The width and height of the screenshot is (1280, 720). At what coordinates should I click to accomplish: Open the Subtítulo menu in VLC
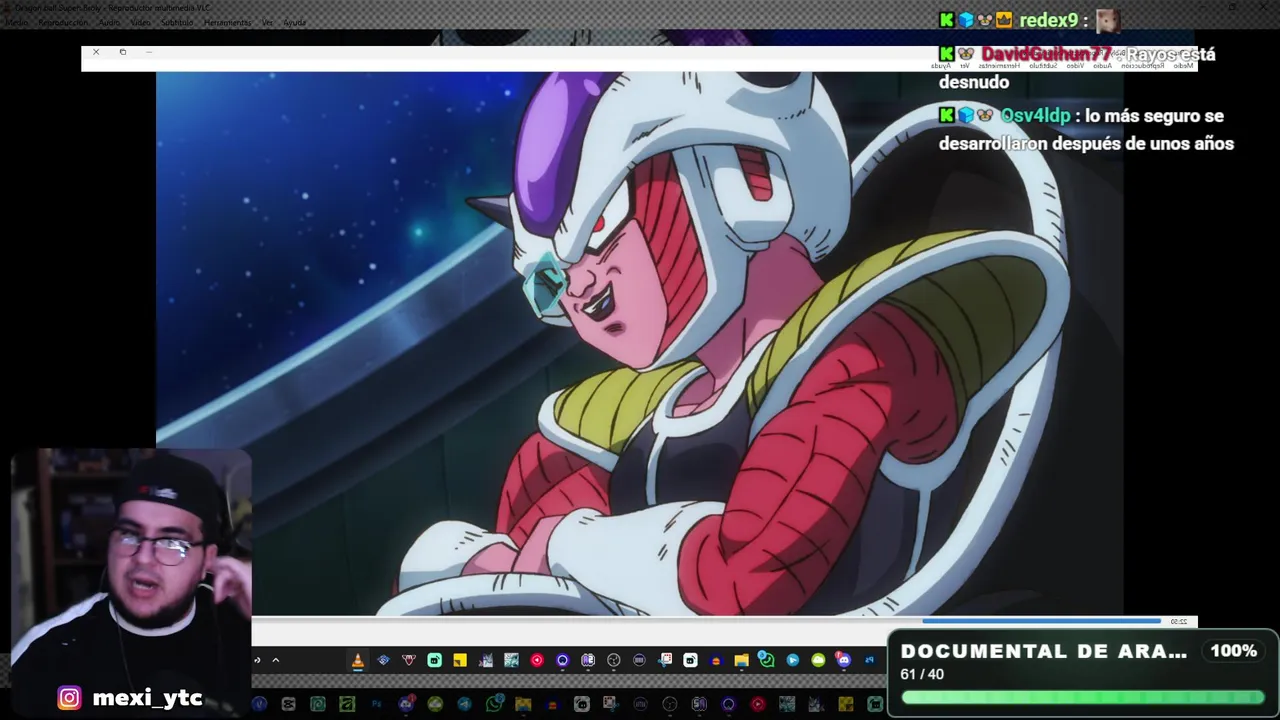point(177,22)
